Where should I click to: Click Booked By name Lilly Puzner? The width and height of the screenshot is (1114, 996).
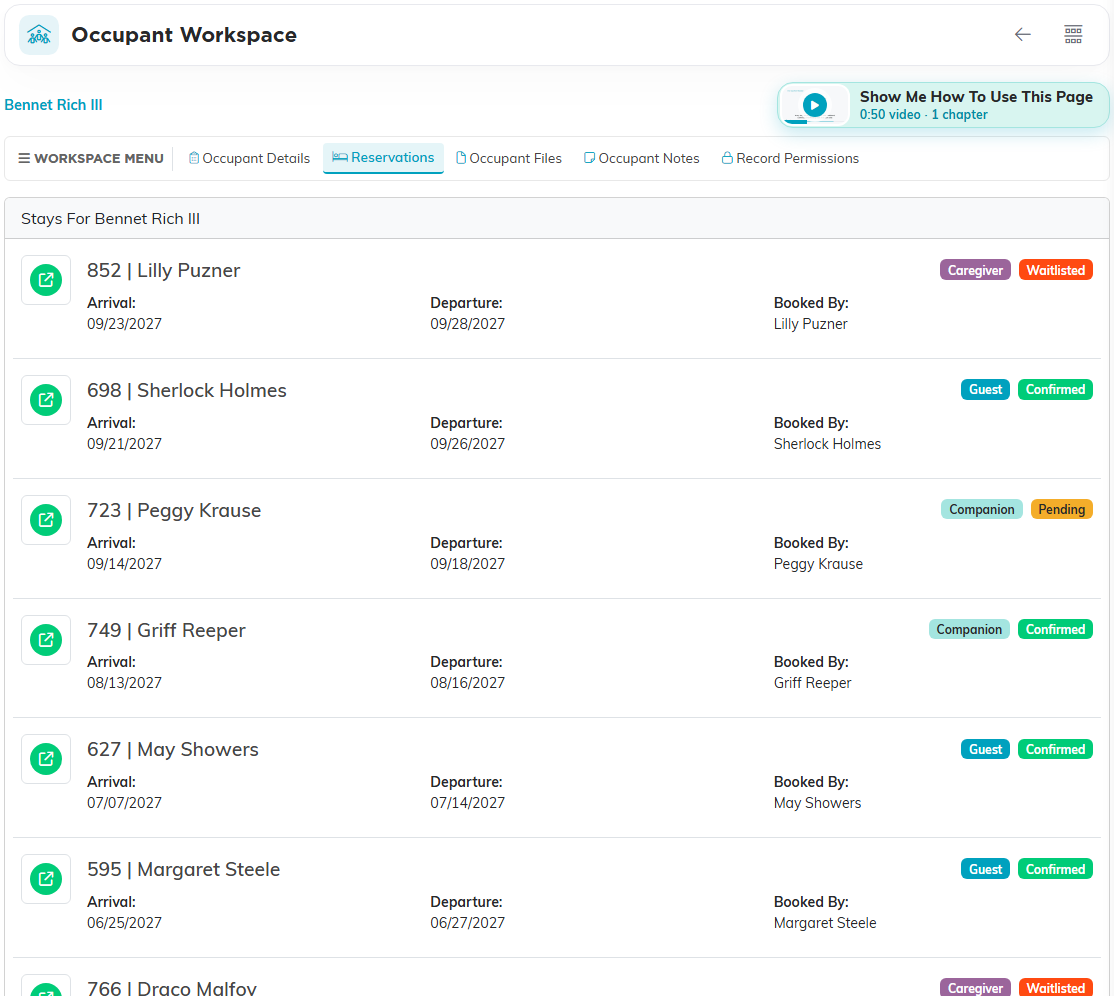(x=810, y=324)
